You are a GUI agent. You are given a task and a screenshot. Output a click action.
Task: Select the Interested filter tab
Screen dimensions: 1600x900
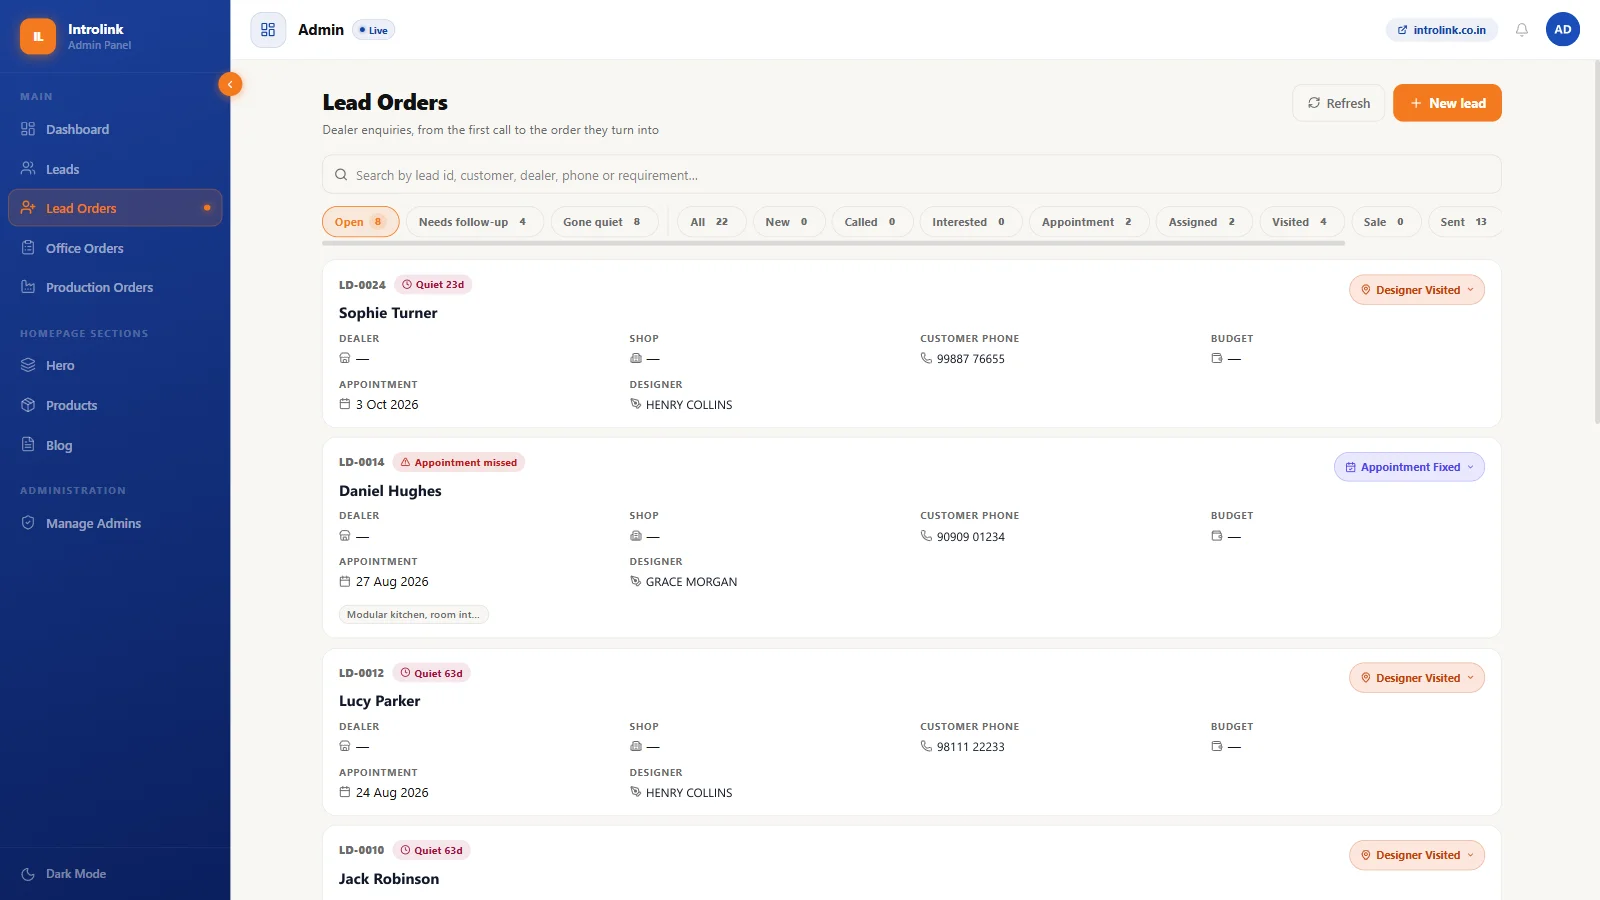[x=970, y=222]
